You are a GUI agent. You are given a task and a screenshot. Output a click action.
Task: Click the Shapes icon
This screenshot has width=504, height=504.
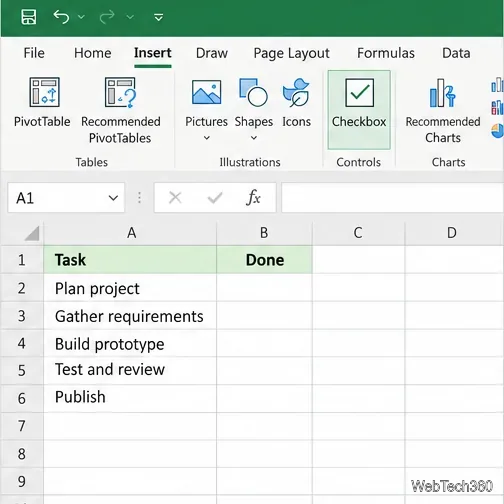254,92
